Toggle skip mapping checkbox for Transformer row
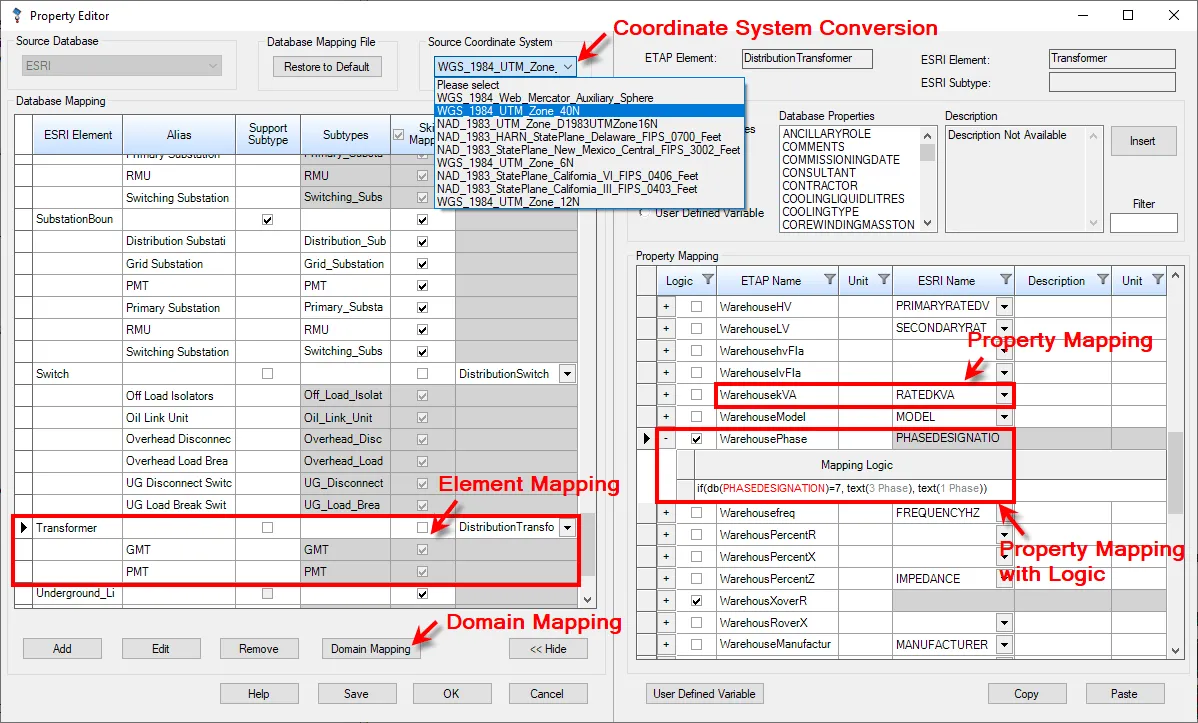The image size is (1198, 723). pyautogui.click(x=422, y=527)
